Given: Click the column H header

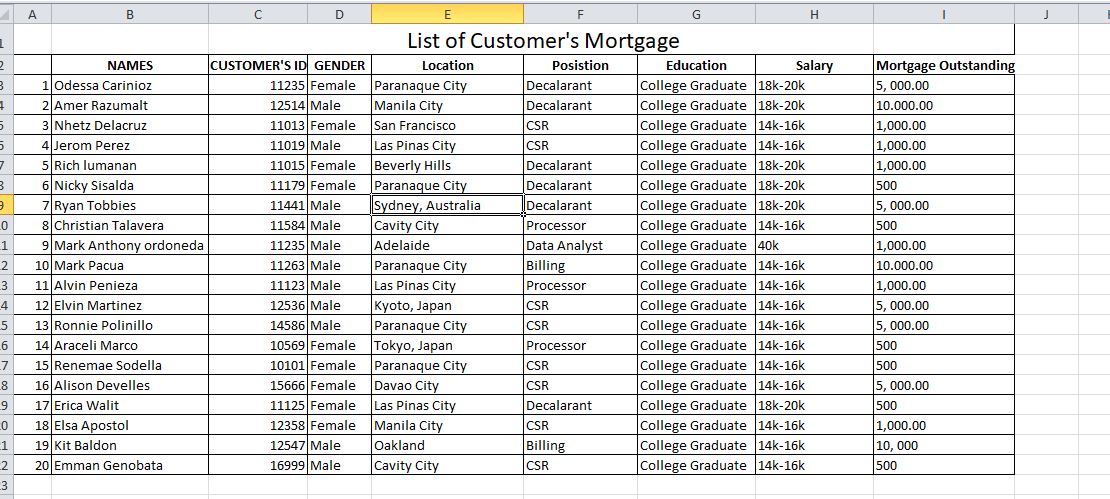Looking at the screenshot, I should coord(814,14).
